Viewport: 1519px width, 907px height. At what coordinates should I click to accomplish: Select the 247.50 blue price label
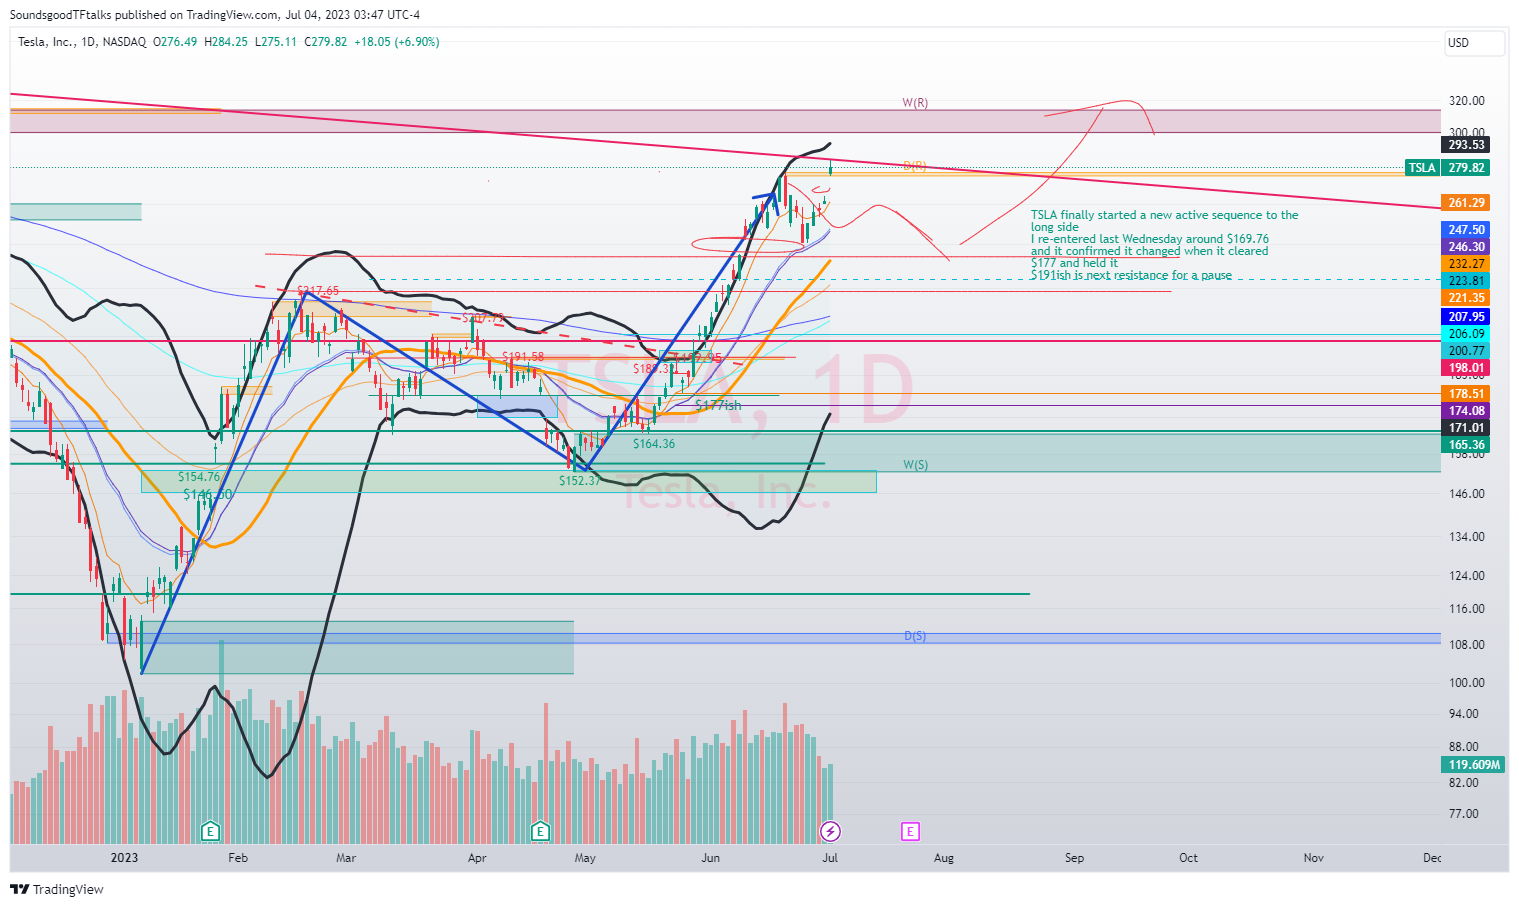pos(1466,230)
